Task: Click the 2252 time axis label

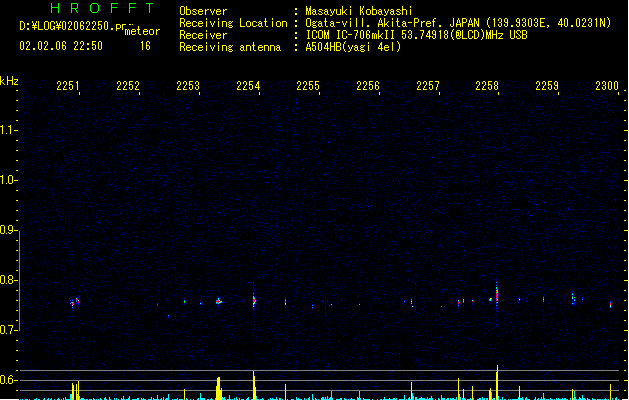Action: (x=128, y=86)
